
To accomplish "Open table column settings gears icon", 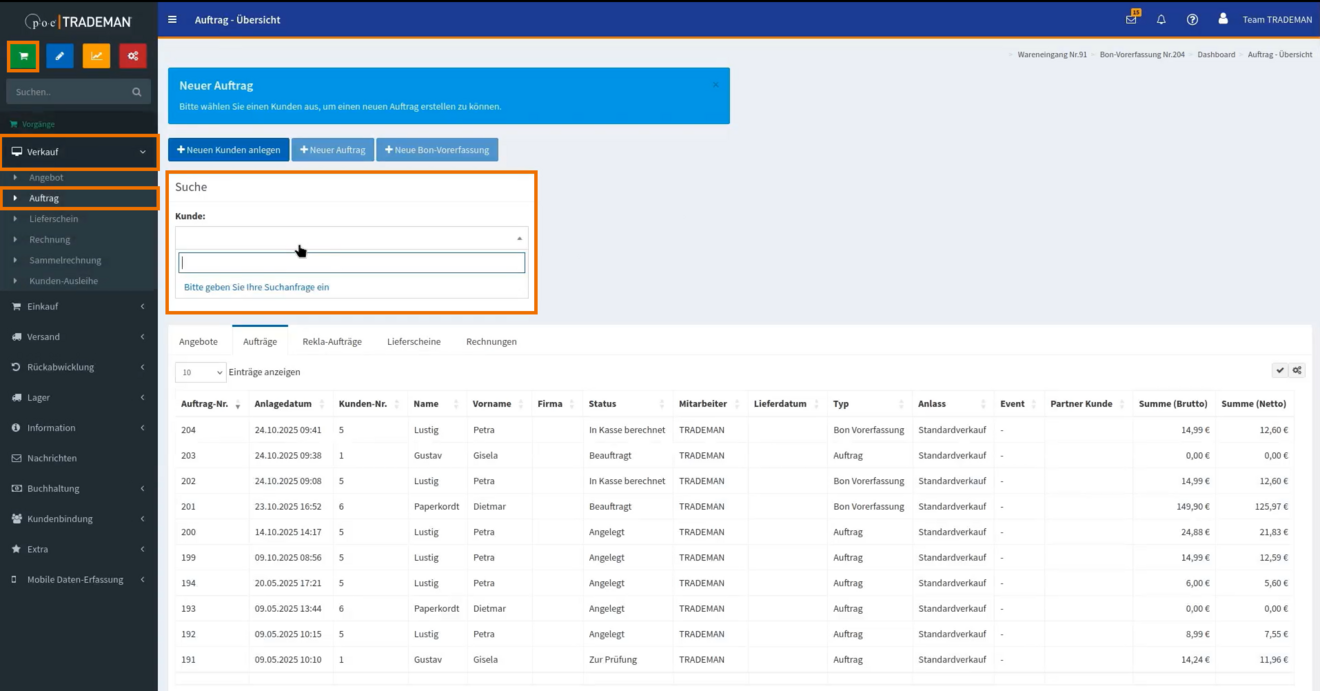I will coord(1297,370).
